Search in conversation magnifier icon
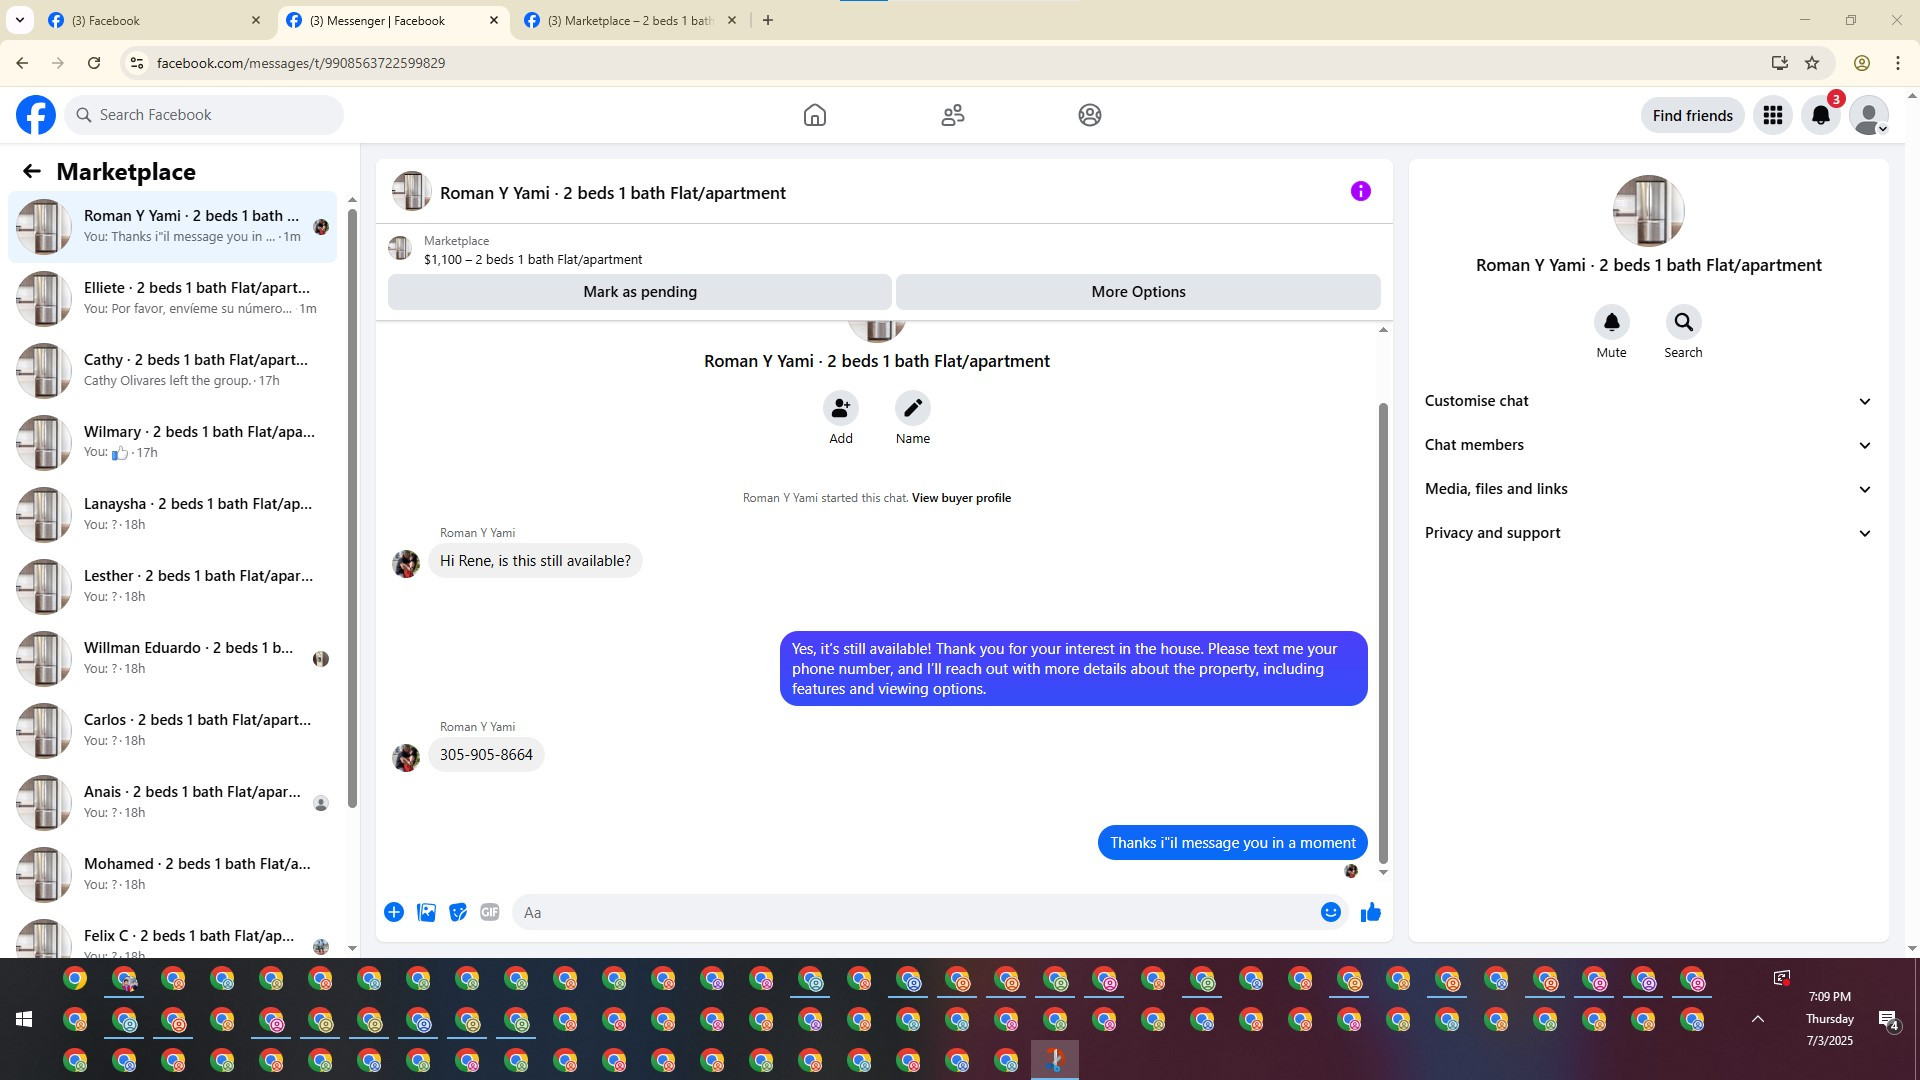Image resolution: width=1920 pixels, height=1080 pixels. [x=1683, y=323]
